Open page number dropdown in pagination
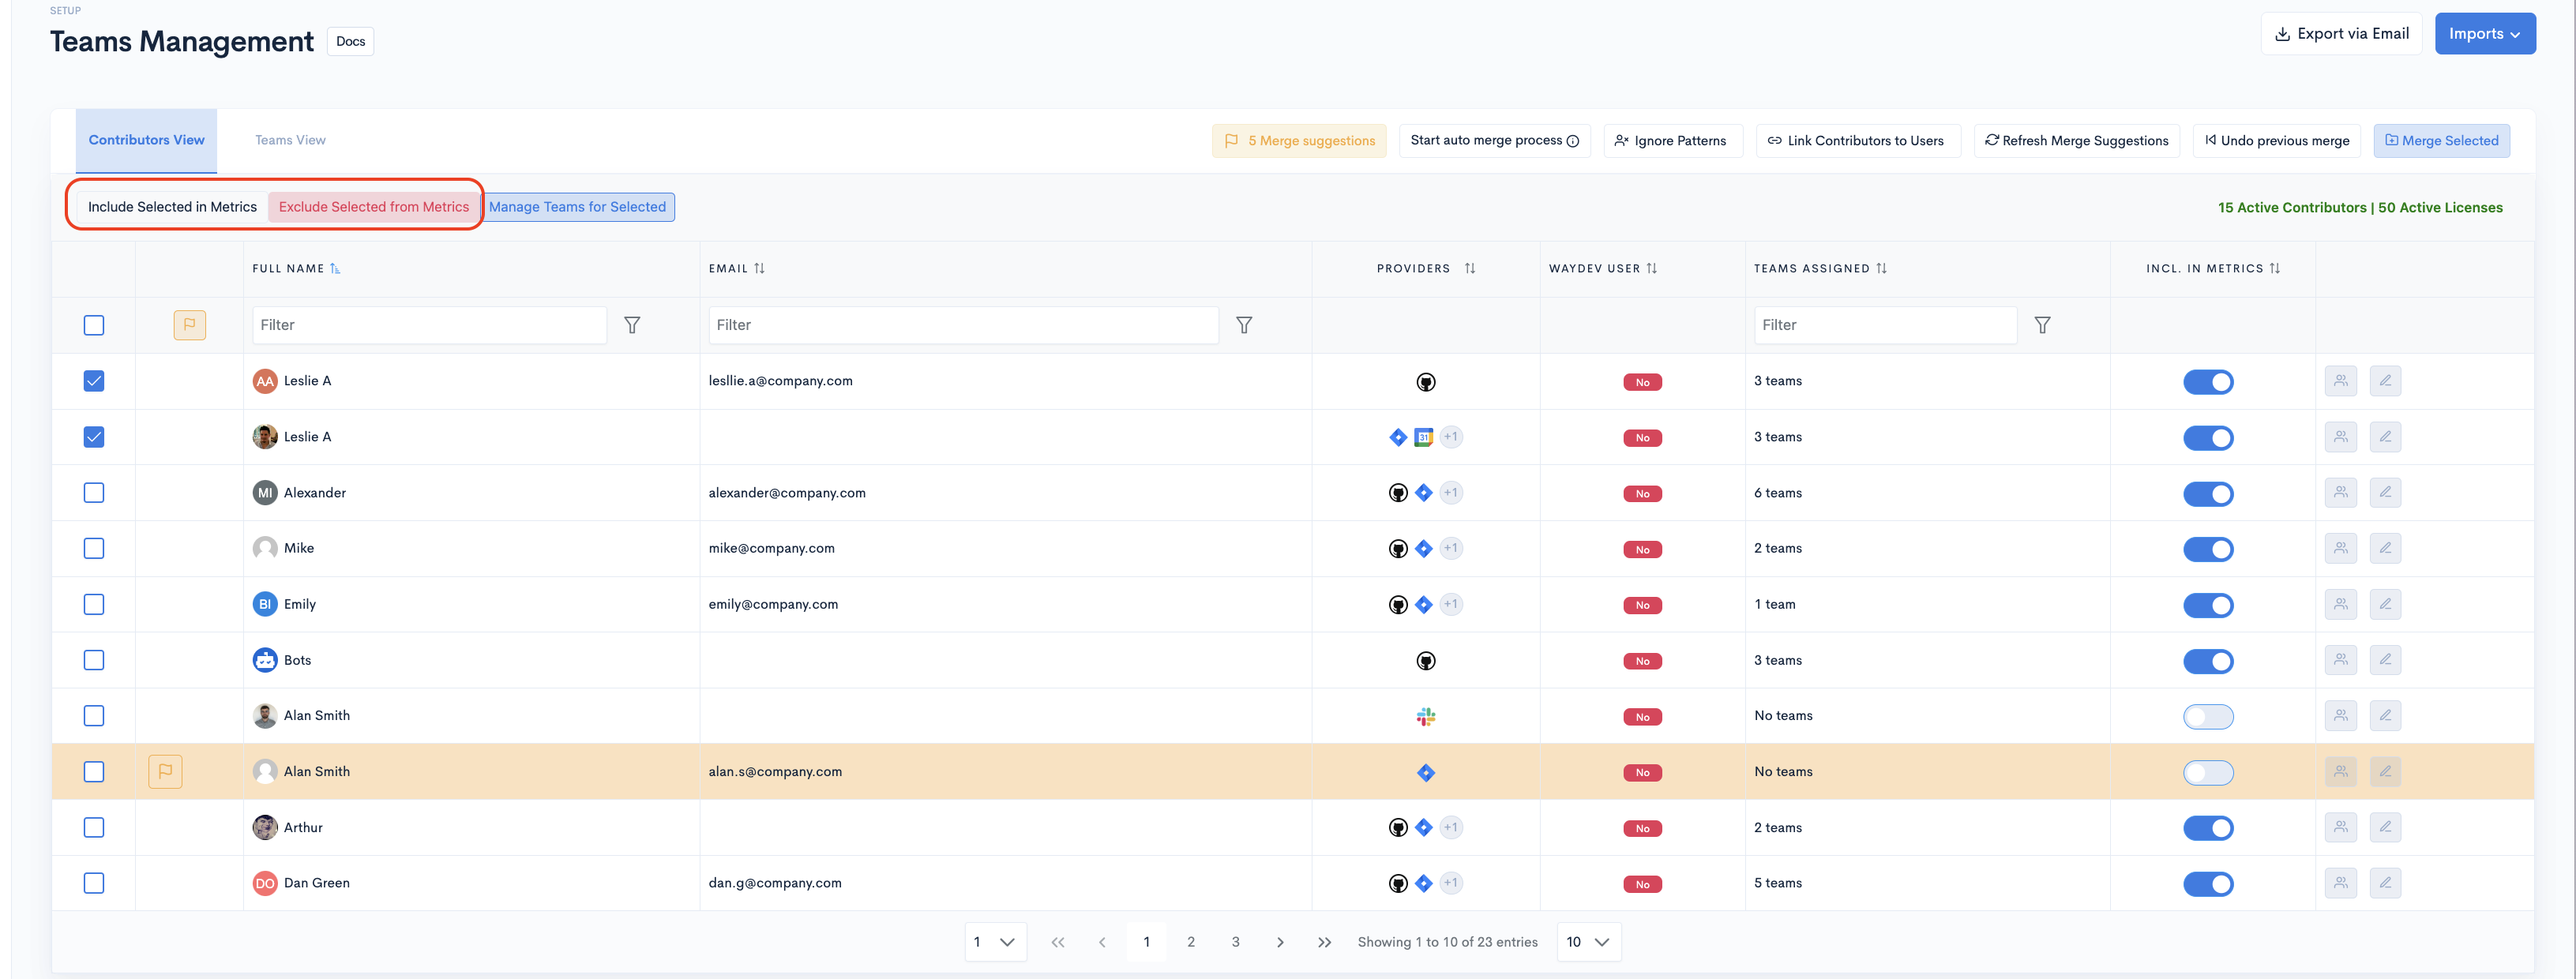Viewport: 2576px width, 979px height. click(995, 942)
